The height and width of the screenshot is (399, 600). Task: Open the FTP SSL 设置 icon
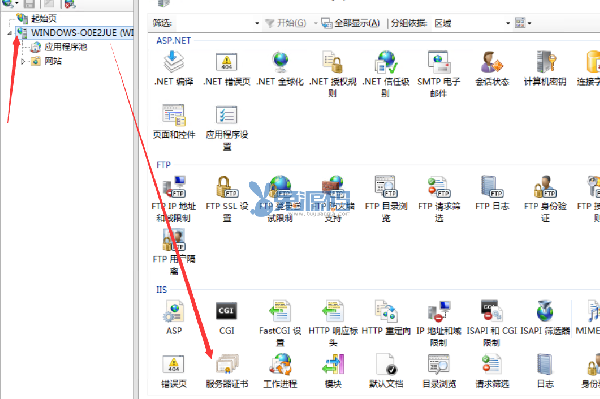click(x=227, y=199)
